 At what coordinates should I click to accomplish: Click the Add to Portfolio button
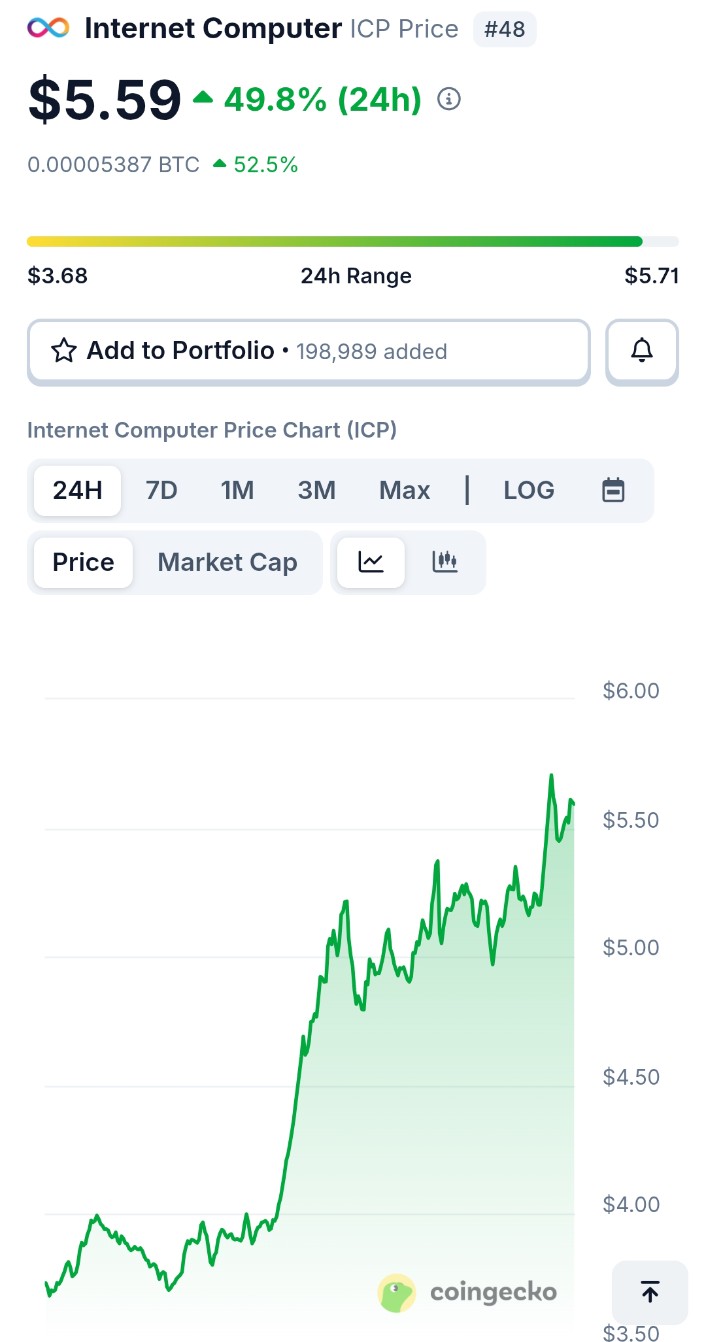[x=308, y=351]
